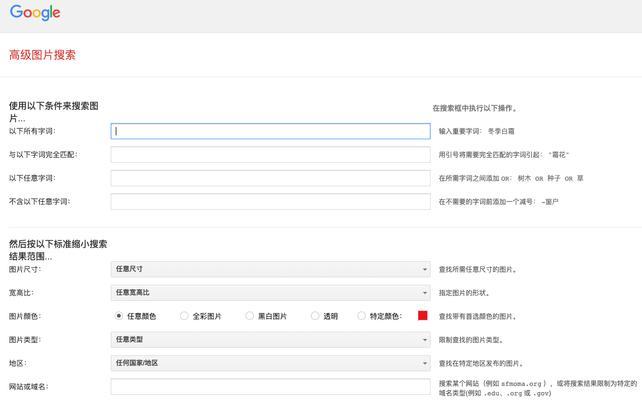
Task: Click the 以下任意字词 label
Action: pos(32,178)
